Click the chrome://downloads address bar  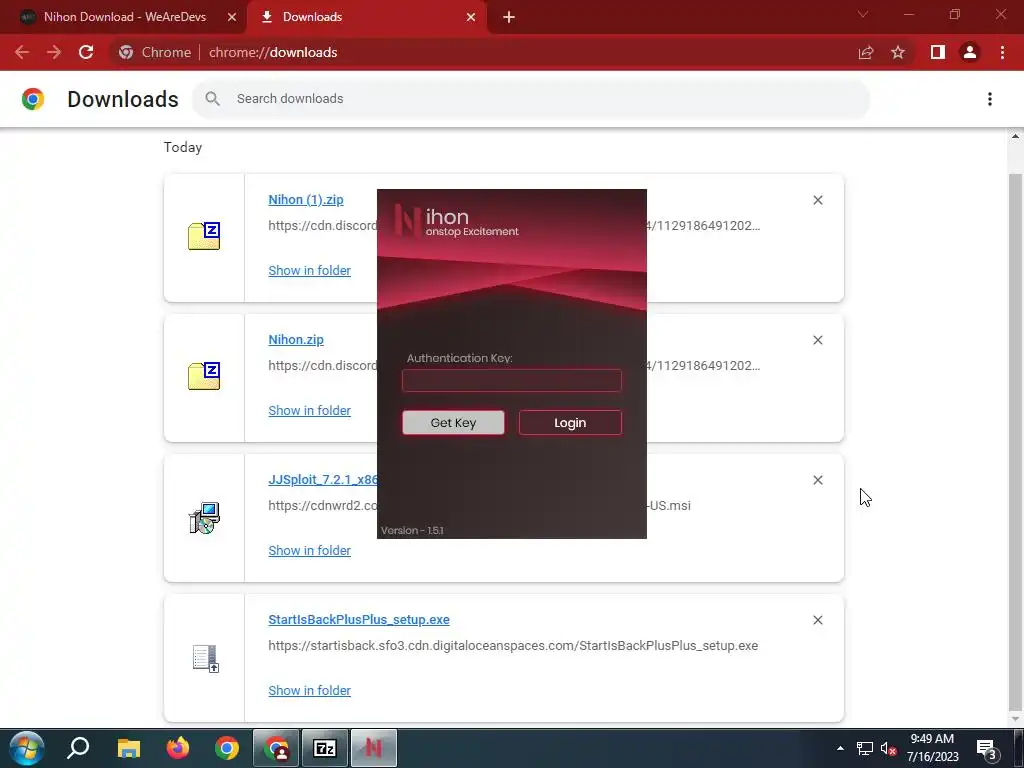(483, 52)
